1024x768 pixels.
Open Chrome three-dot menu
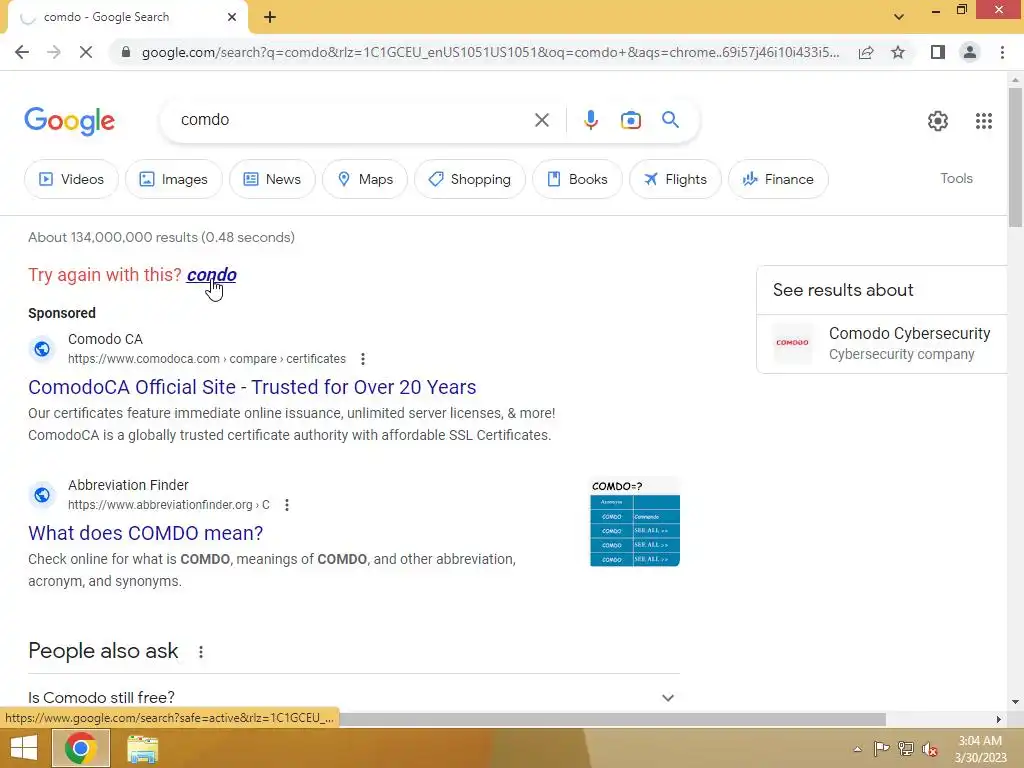point(1002,52)
